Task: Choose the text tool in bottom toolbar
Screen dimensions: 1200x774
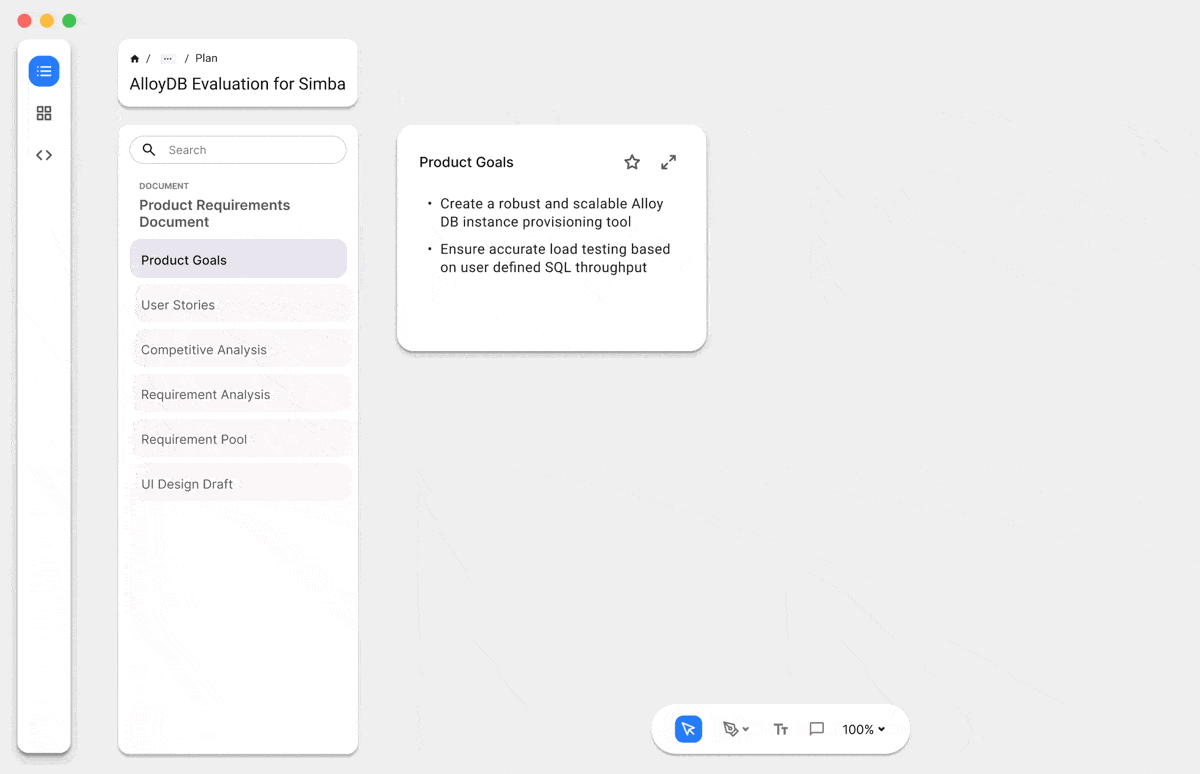Action: coord(781,729)
